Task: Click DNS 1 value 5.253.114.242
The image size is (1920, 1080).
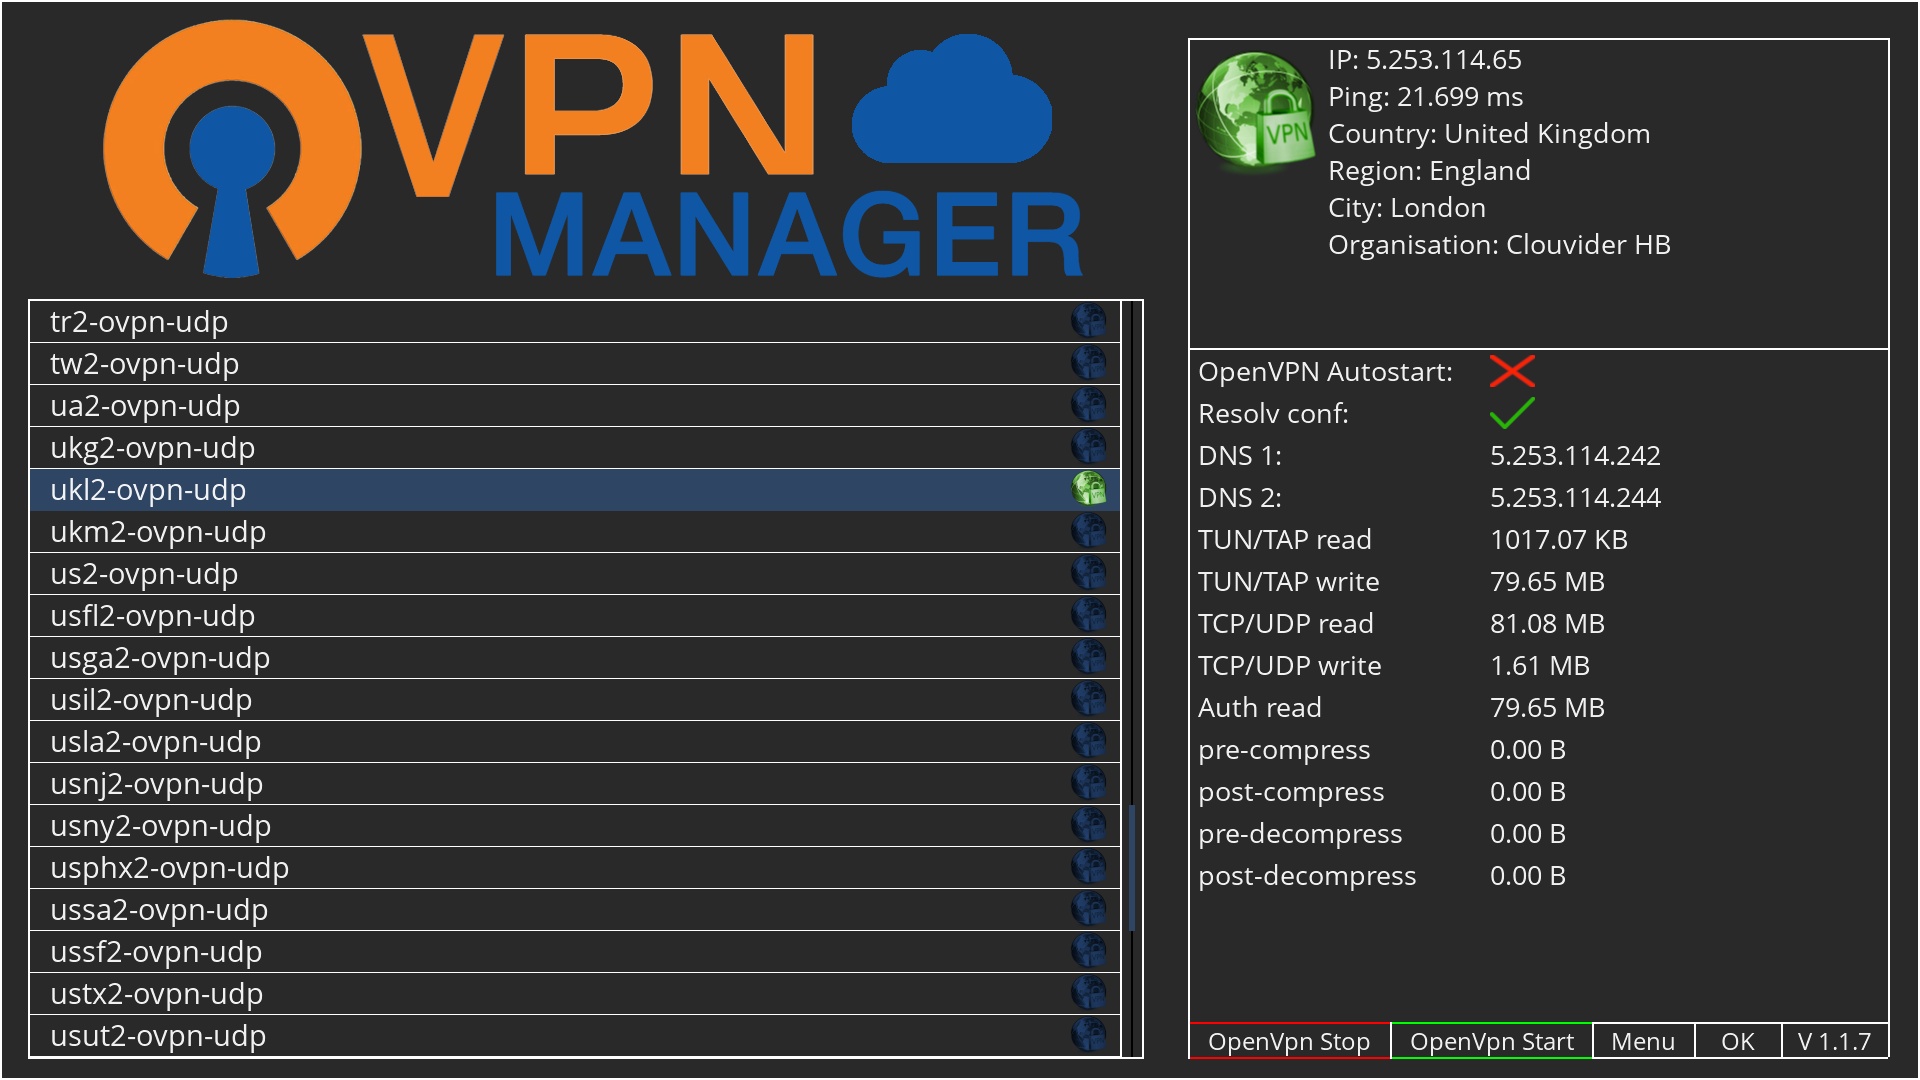Action: pyautogui.click(x=1575, y=456)
